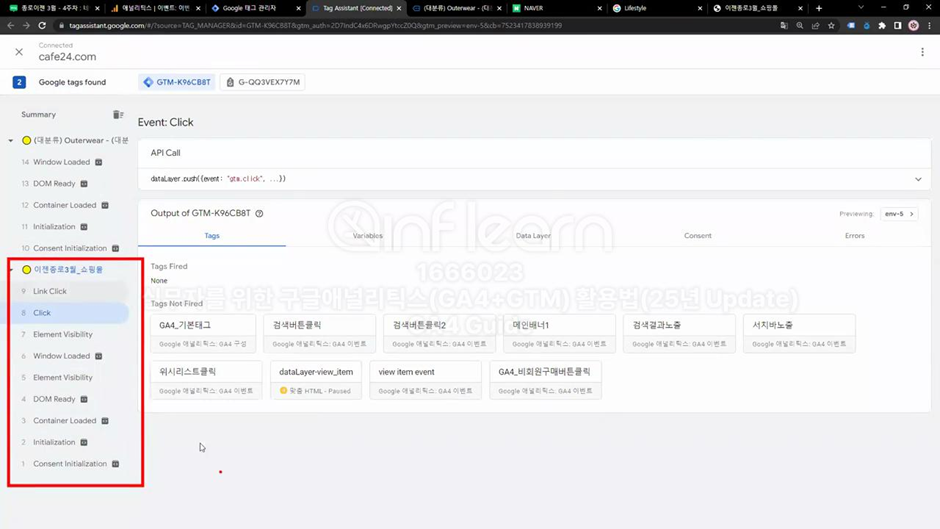This screenshot has width=940, height=529.
Task: Open the view item event tag card
Action: point(426,380)
